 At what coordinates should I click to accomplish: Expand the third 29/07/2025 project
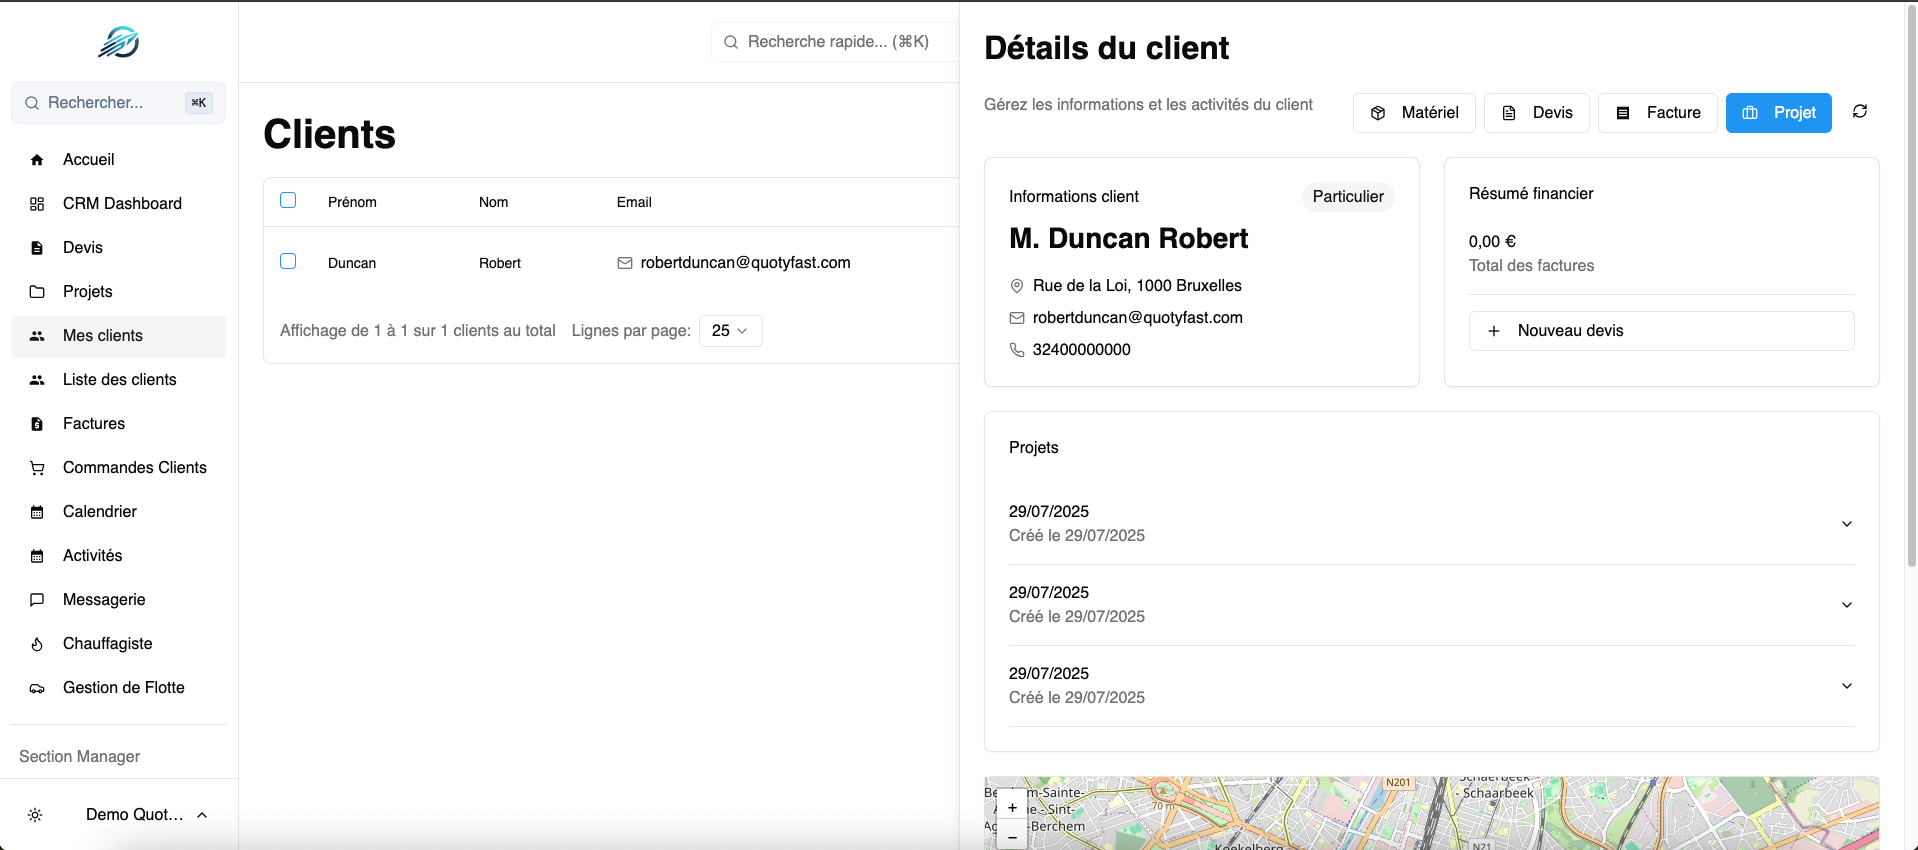click(1846, 686)
